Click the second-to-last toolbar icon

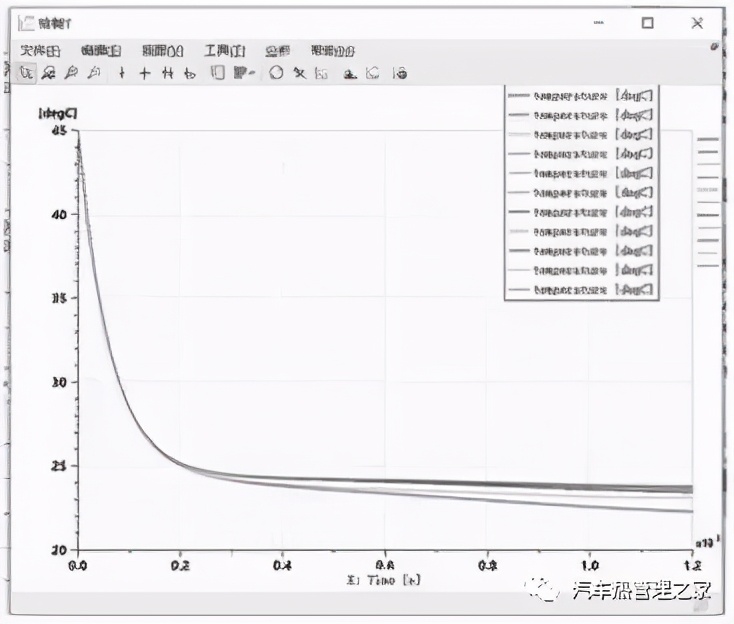coord(373,73)
